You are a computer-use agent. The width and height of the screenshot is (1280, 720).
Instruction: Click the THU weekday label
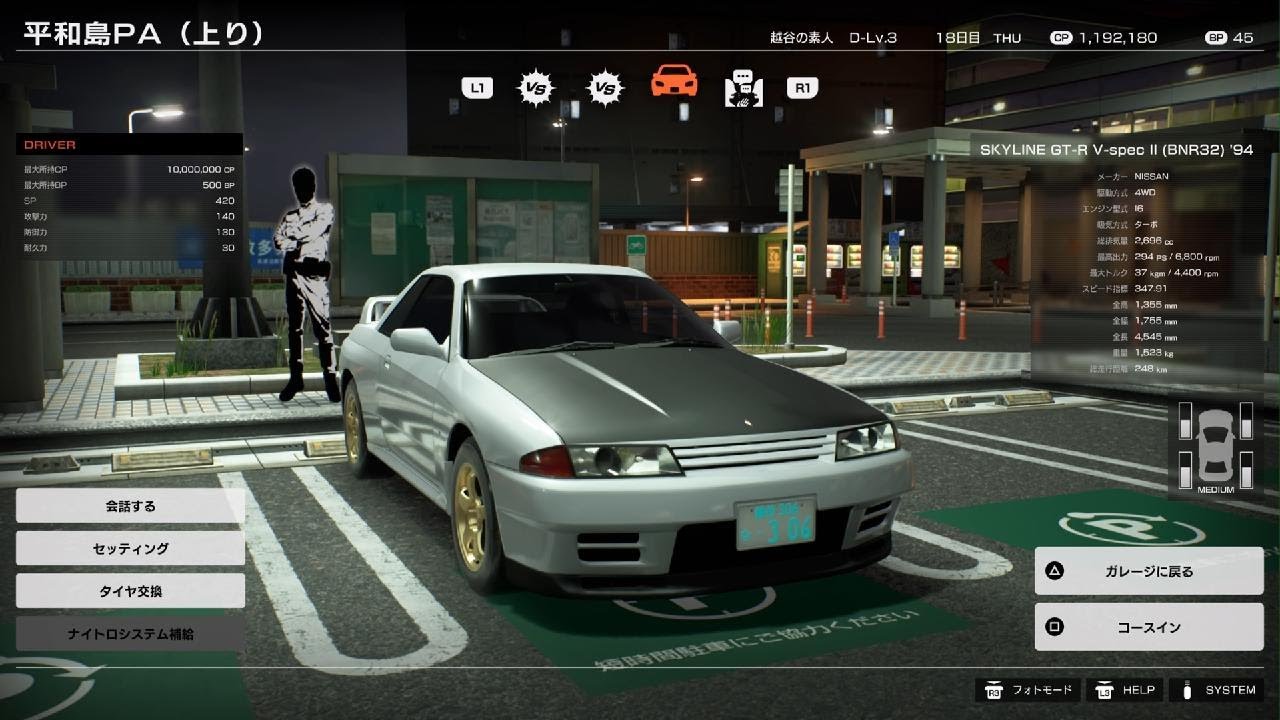(1007, 38)
